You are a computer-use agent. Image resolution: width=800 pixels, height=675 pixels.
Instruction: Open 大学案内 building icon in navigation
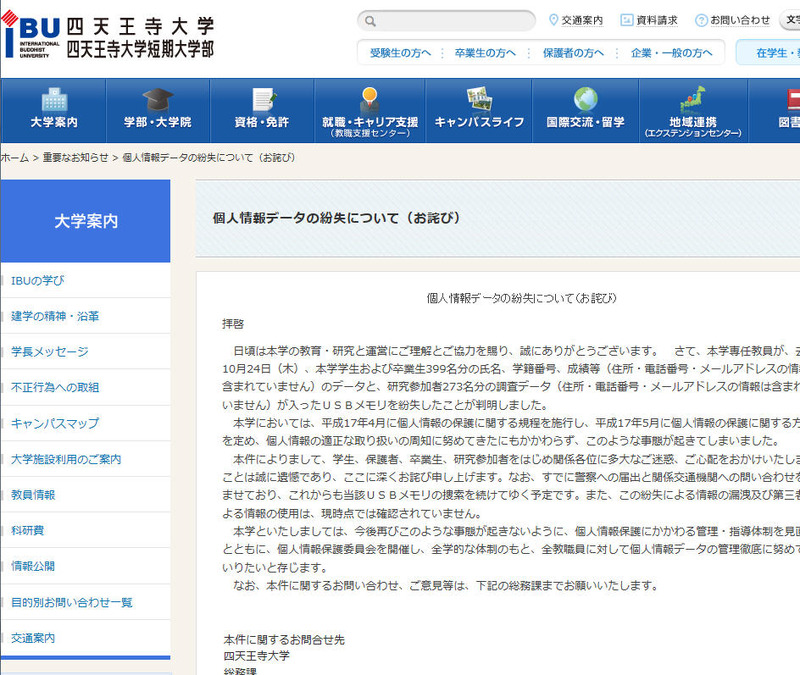click(x=54, y=100)
